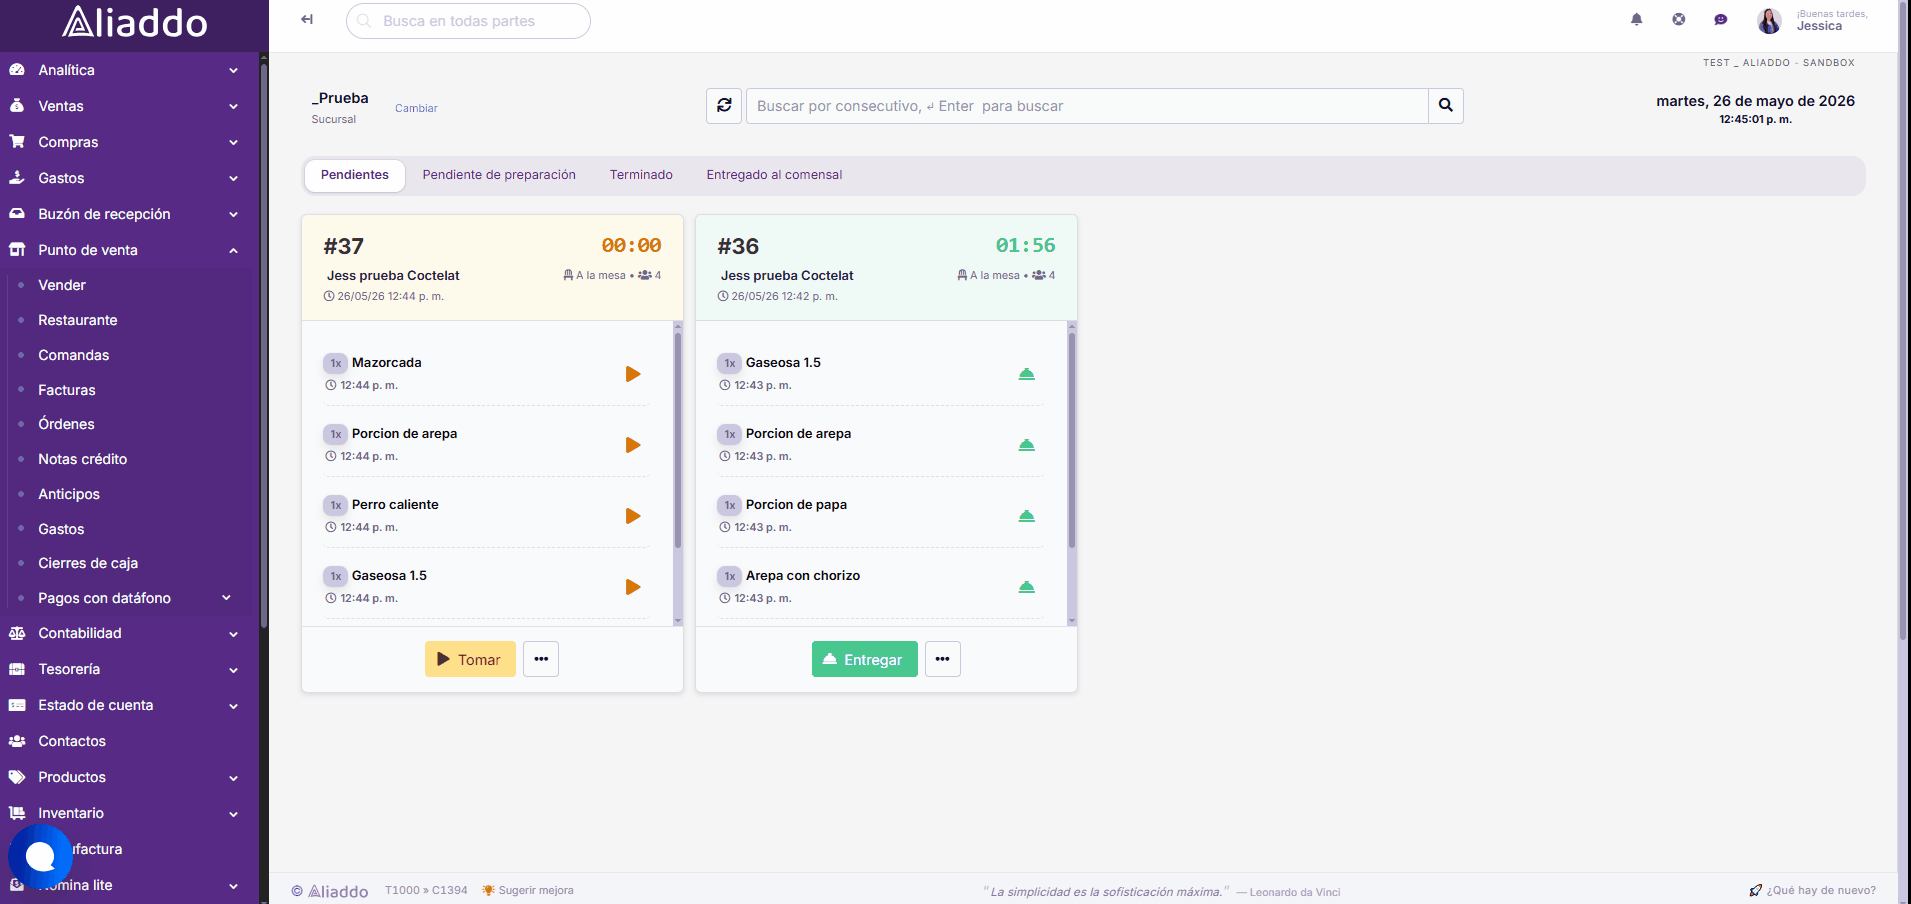Deliver Gaseosa 1.5 in order #36

tap(1027, 374)
